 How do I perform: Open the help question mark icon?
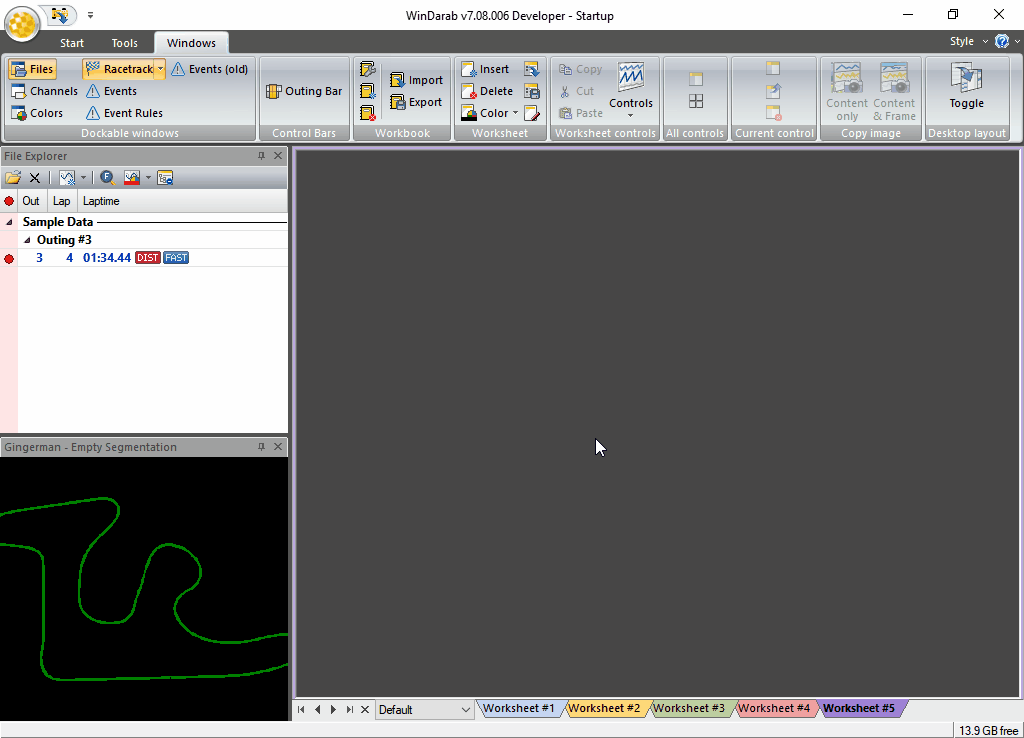tap(1001, 41)
